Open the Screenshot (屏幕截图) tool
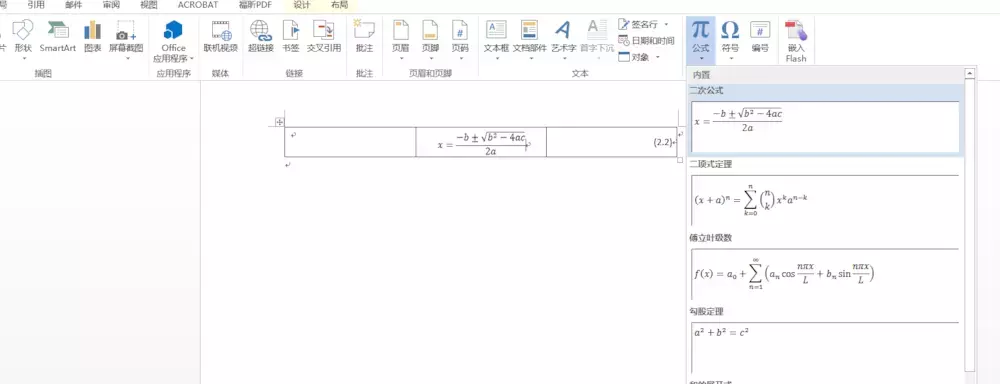This screenshot has width=1000, height=384. point(126,36)
